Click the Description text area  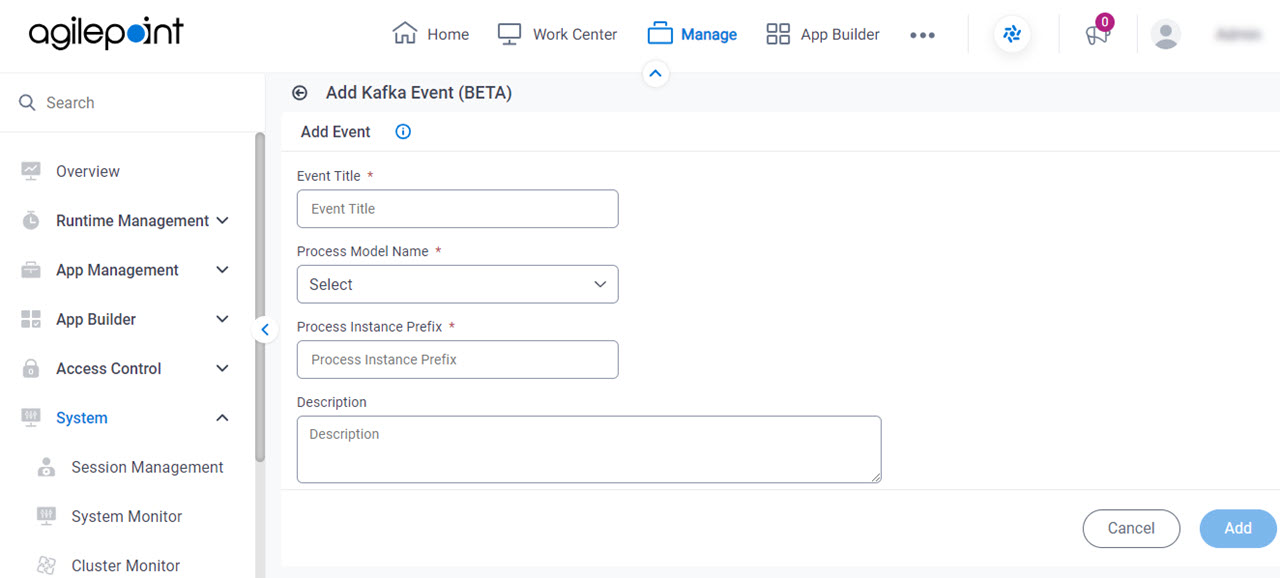pyautogui.click(x=589, y=449)
